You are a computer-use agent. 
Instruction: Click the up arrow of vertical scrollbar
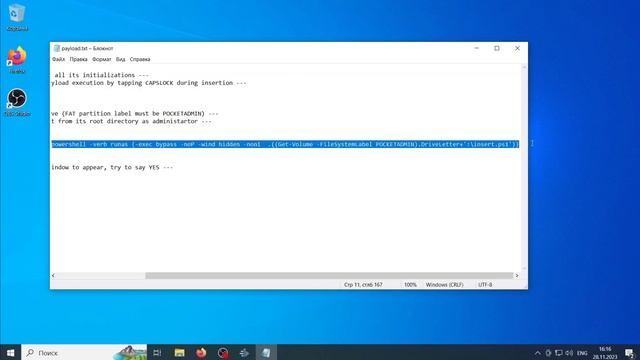(524, 67)
